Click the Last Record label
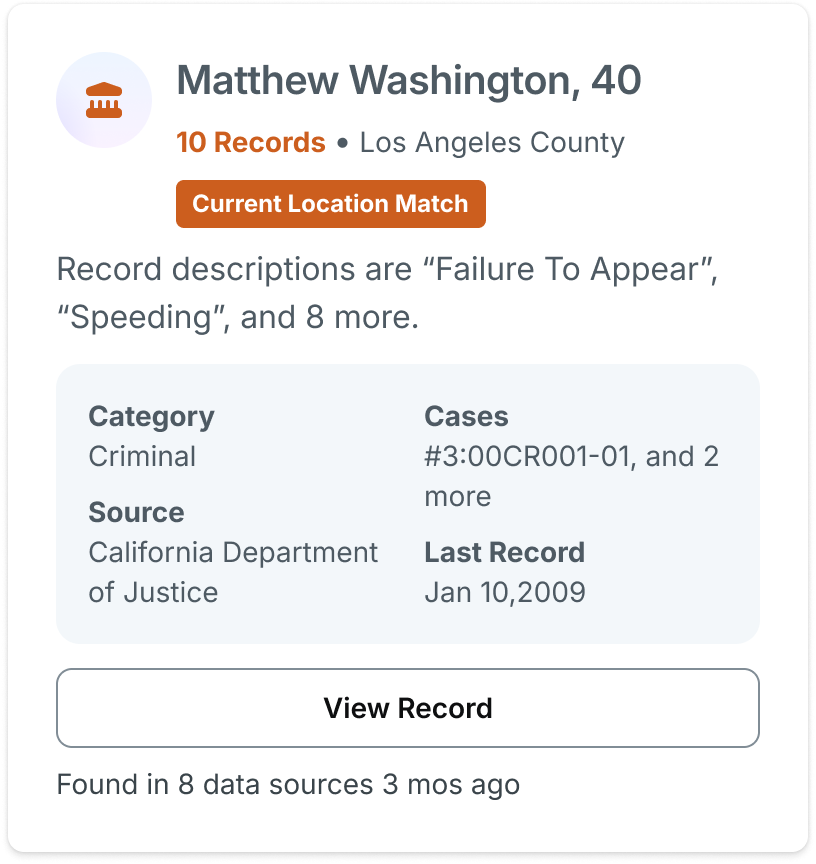This screenshot has width=816, height=864. coord(504,552)
